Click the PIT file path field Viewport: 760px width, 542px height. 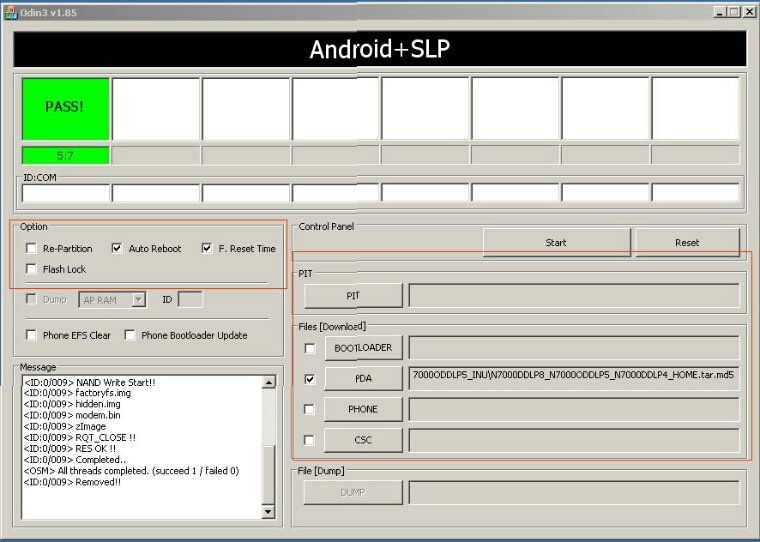point(574,296)
